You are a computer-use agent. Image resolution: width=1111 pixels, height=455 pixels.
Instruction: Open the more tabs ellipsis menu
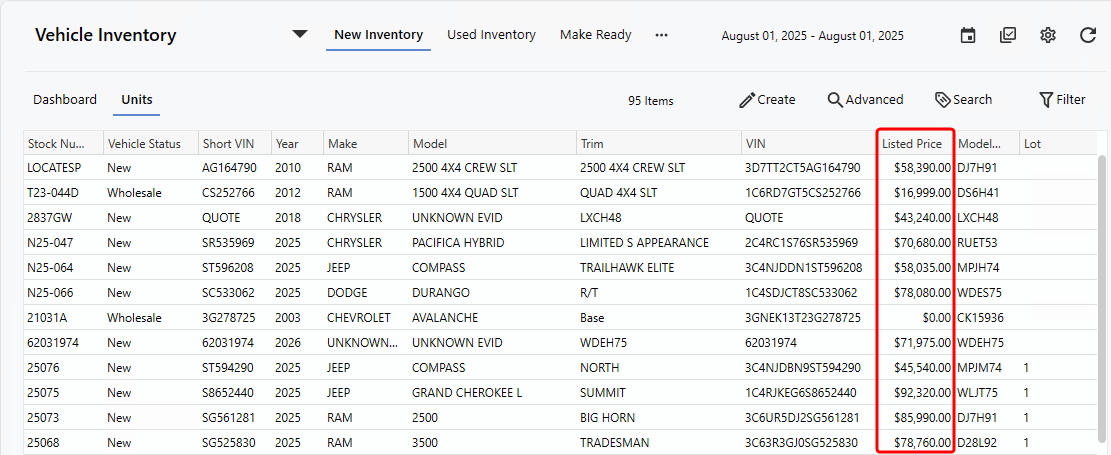click(x=661, y=35)
